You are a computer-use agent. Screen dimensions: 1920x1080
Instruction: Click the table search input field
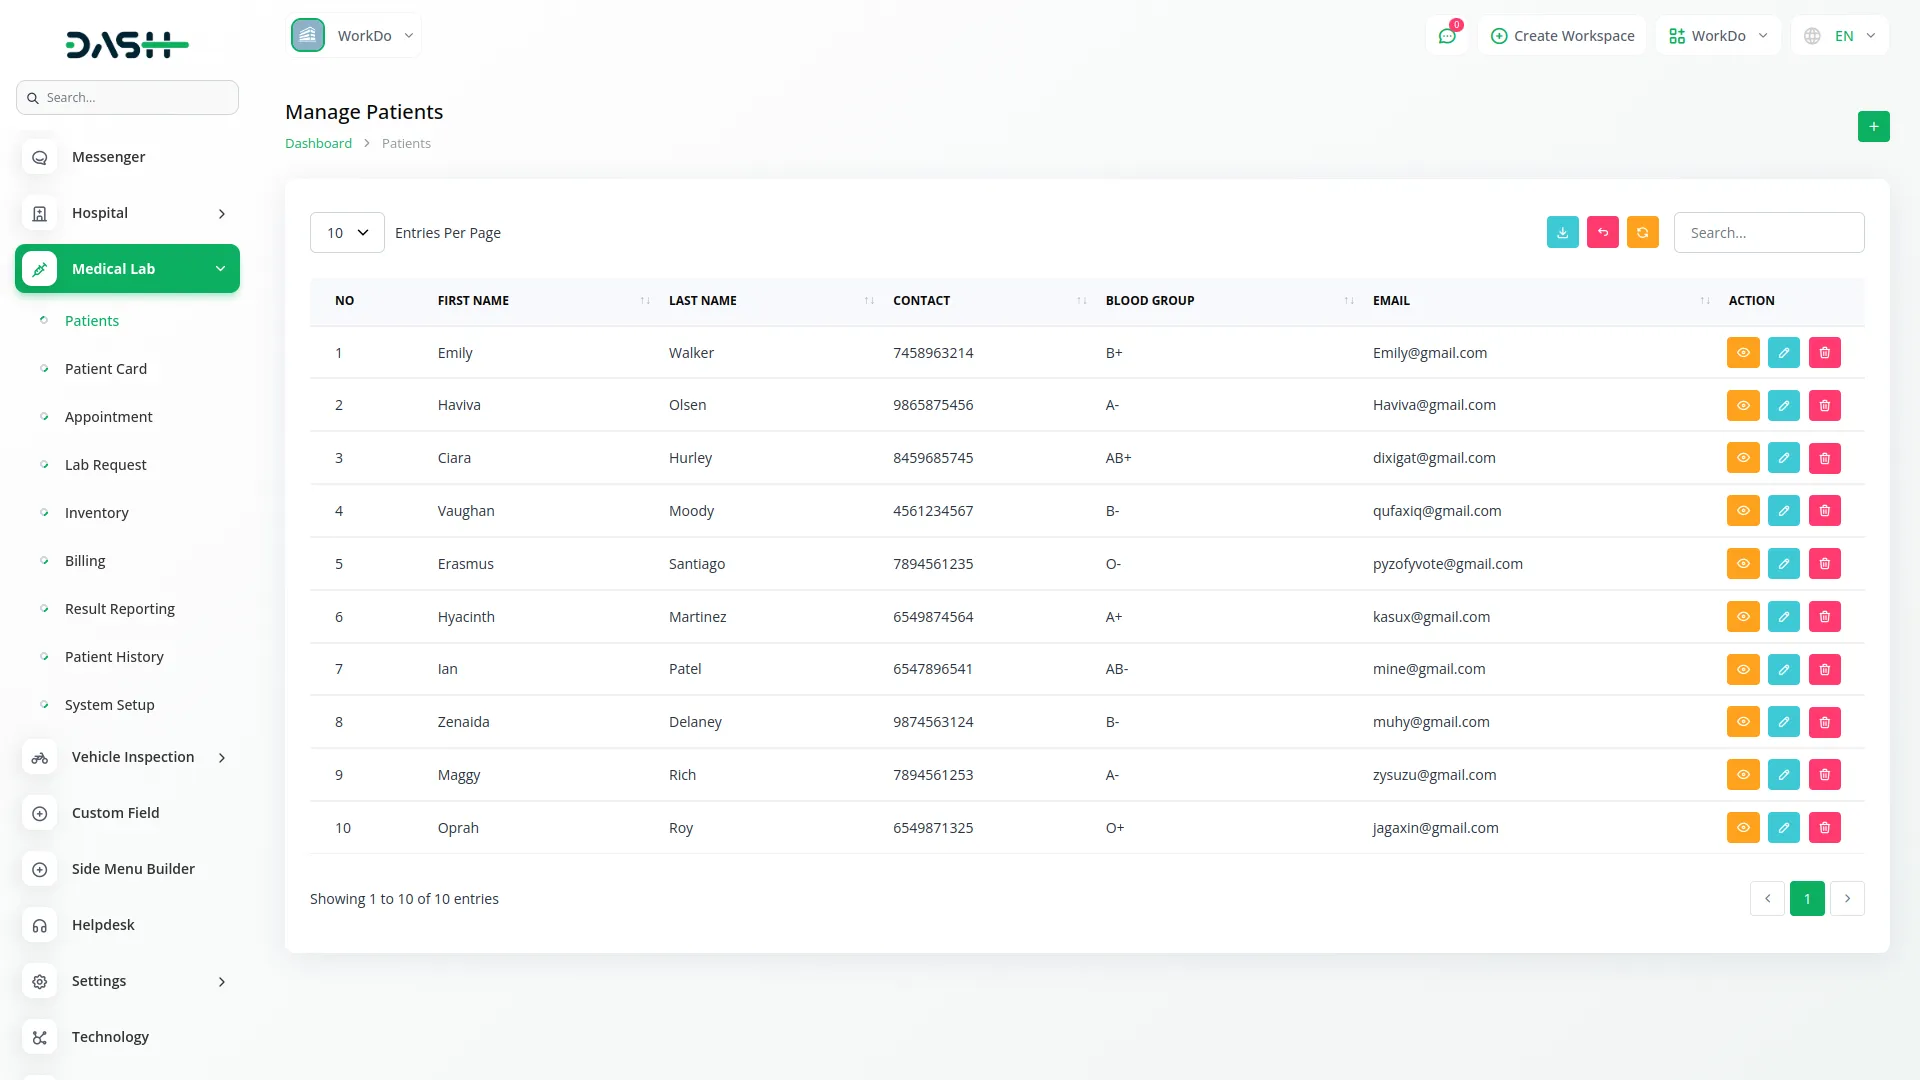(1768, 233)
